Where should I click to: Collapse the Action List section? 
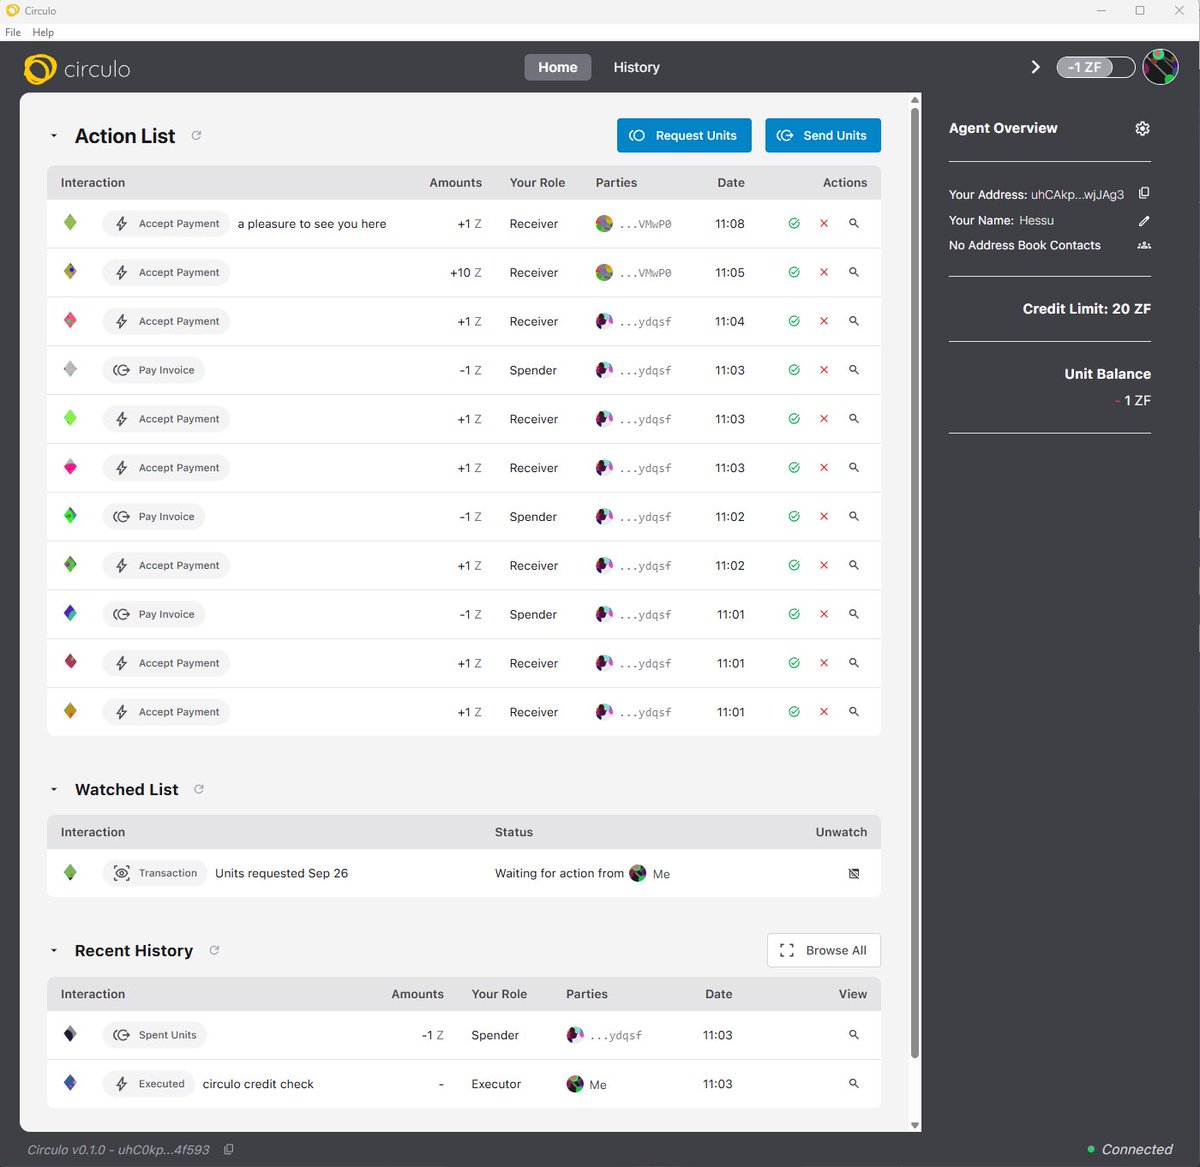pos(54,135)
